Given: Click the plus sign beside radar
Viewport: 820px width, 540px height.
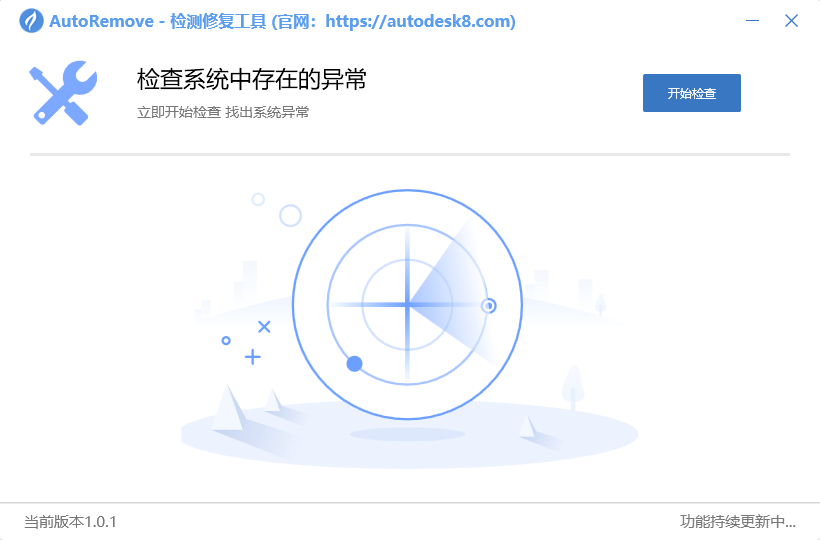Looking at the screenshot, I should point(253,357).
